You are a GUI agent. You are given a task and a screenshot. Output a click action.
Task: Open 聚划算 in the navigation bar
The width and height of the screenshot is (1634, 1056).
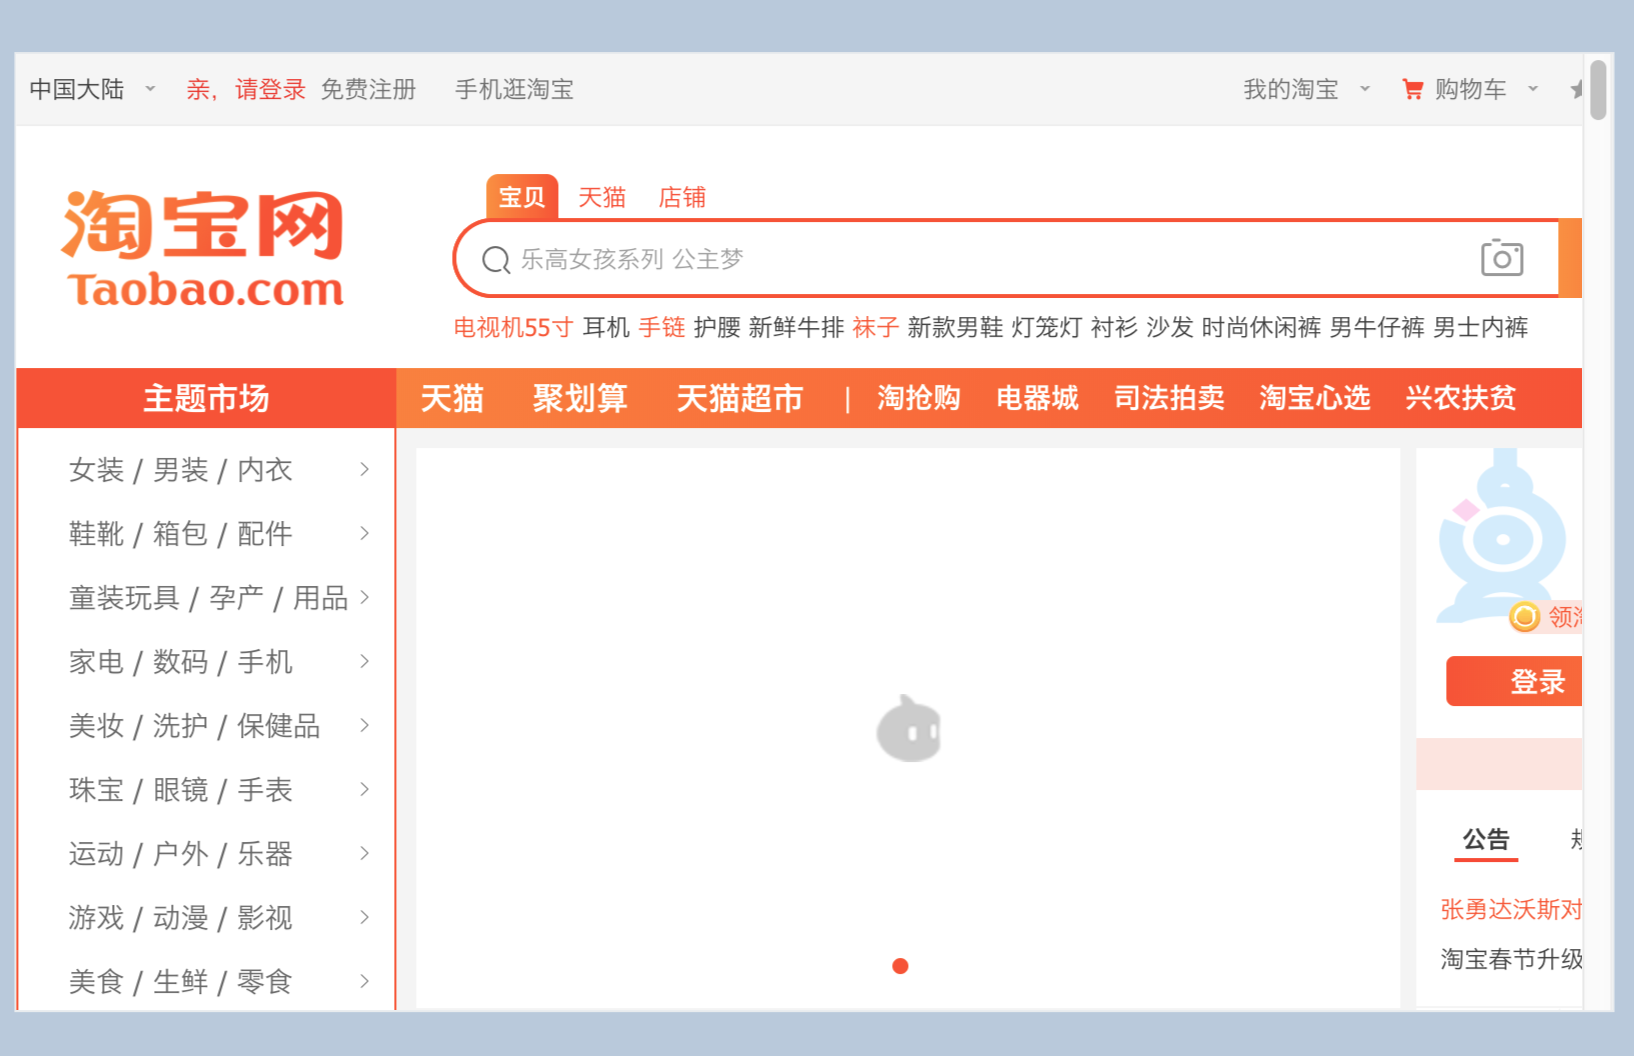(580, 399)
